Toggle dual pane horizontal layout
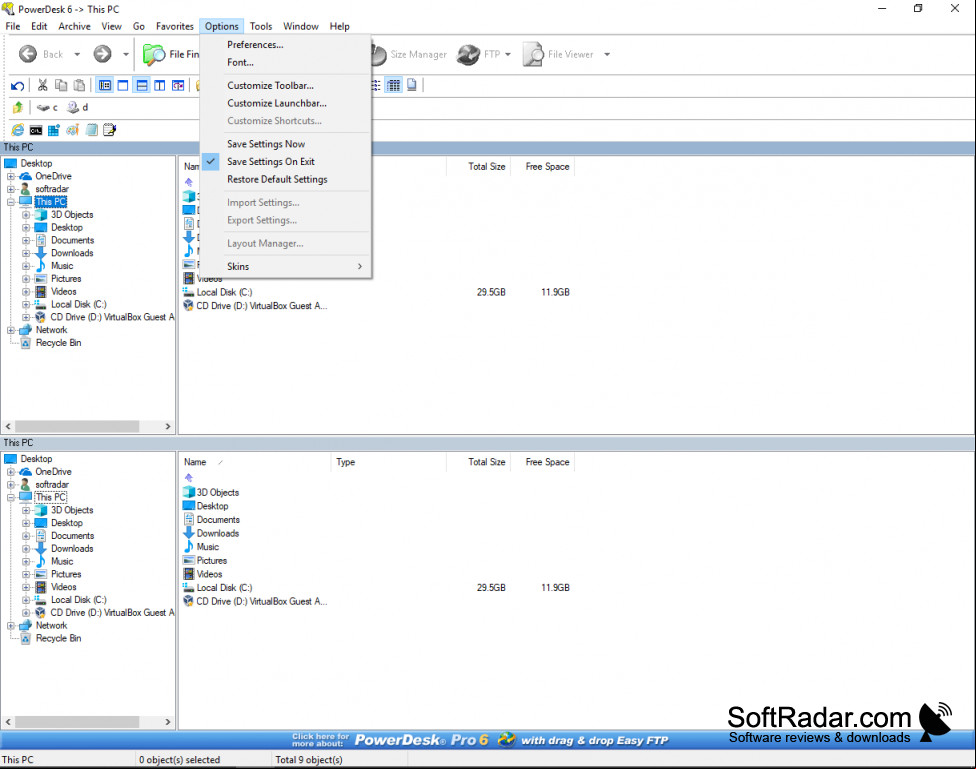 click(142, 85)
